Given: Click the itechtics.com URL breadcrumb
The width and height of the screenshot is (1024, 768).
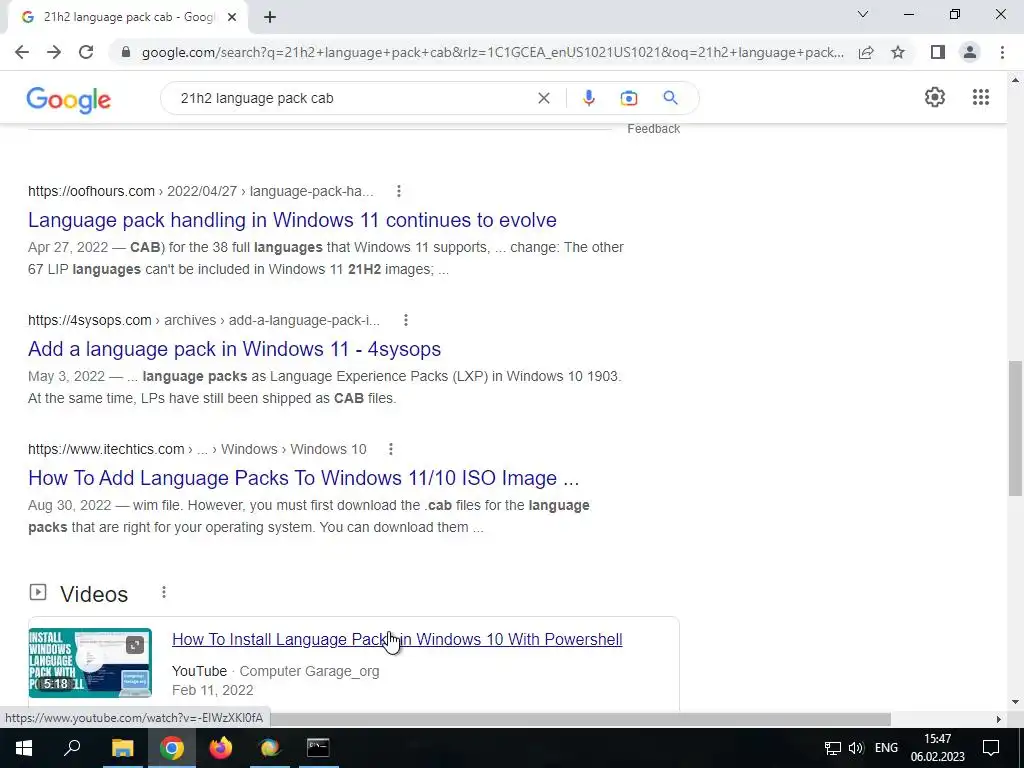Looking at the screenshot, I should click(x=197, y=449).
